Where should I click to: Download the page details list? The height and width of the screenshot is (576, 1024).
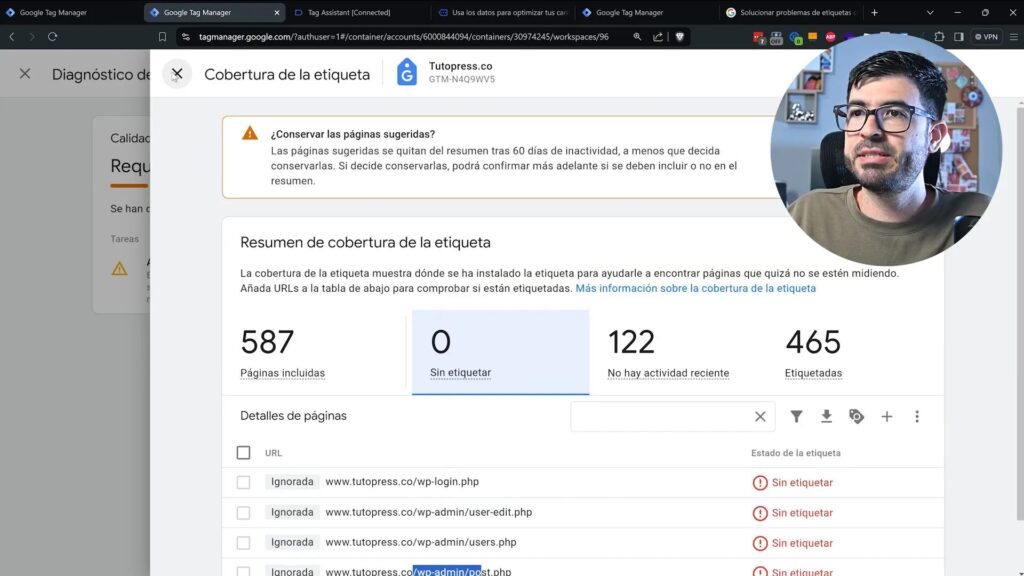point(826,416)
